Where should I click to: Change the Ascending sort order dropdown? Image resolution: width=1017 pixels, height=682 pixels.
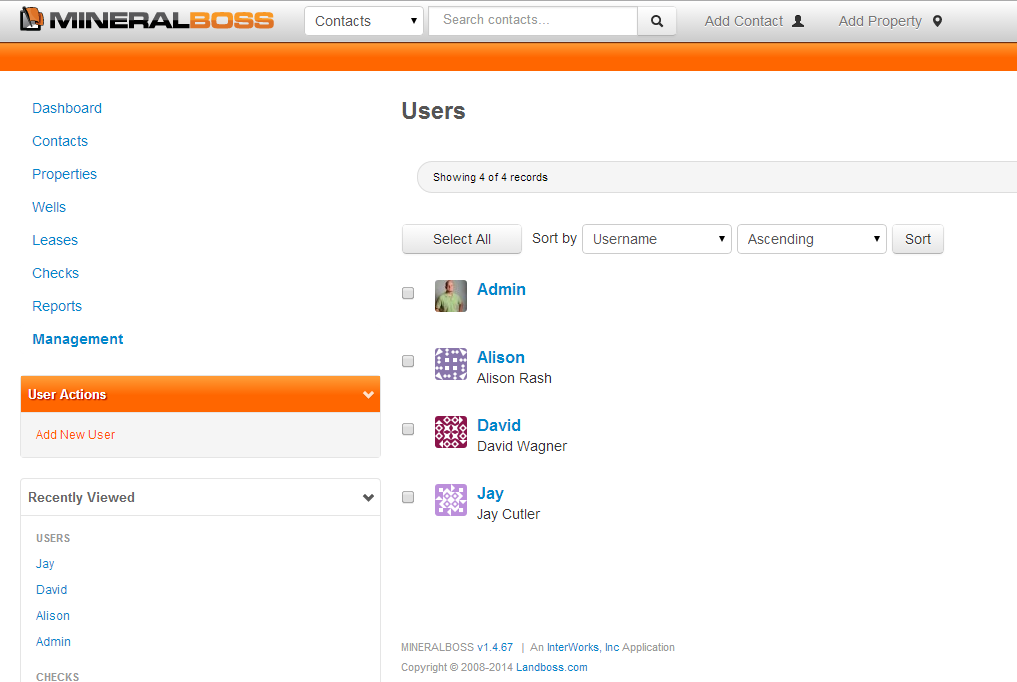(811, 239)
